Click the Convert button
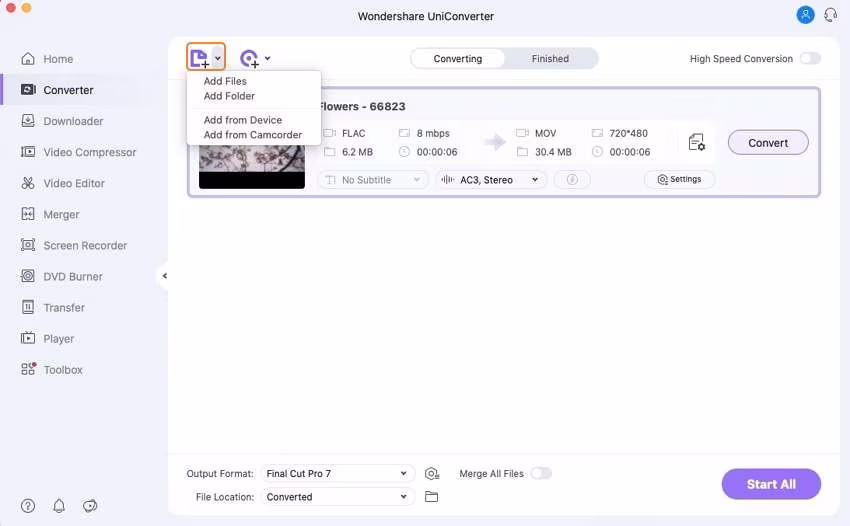Screen dimensions: 850x526 [x=768, y=143]
